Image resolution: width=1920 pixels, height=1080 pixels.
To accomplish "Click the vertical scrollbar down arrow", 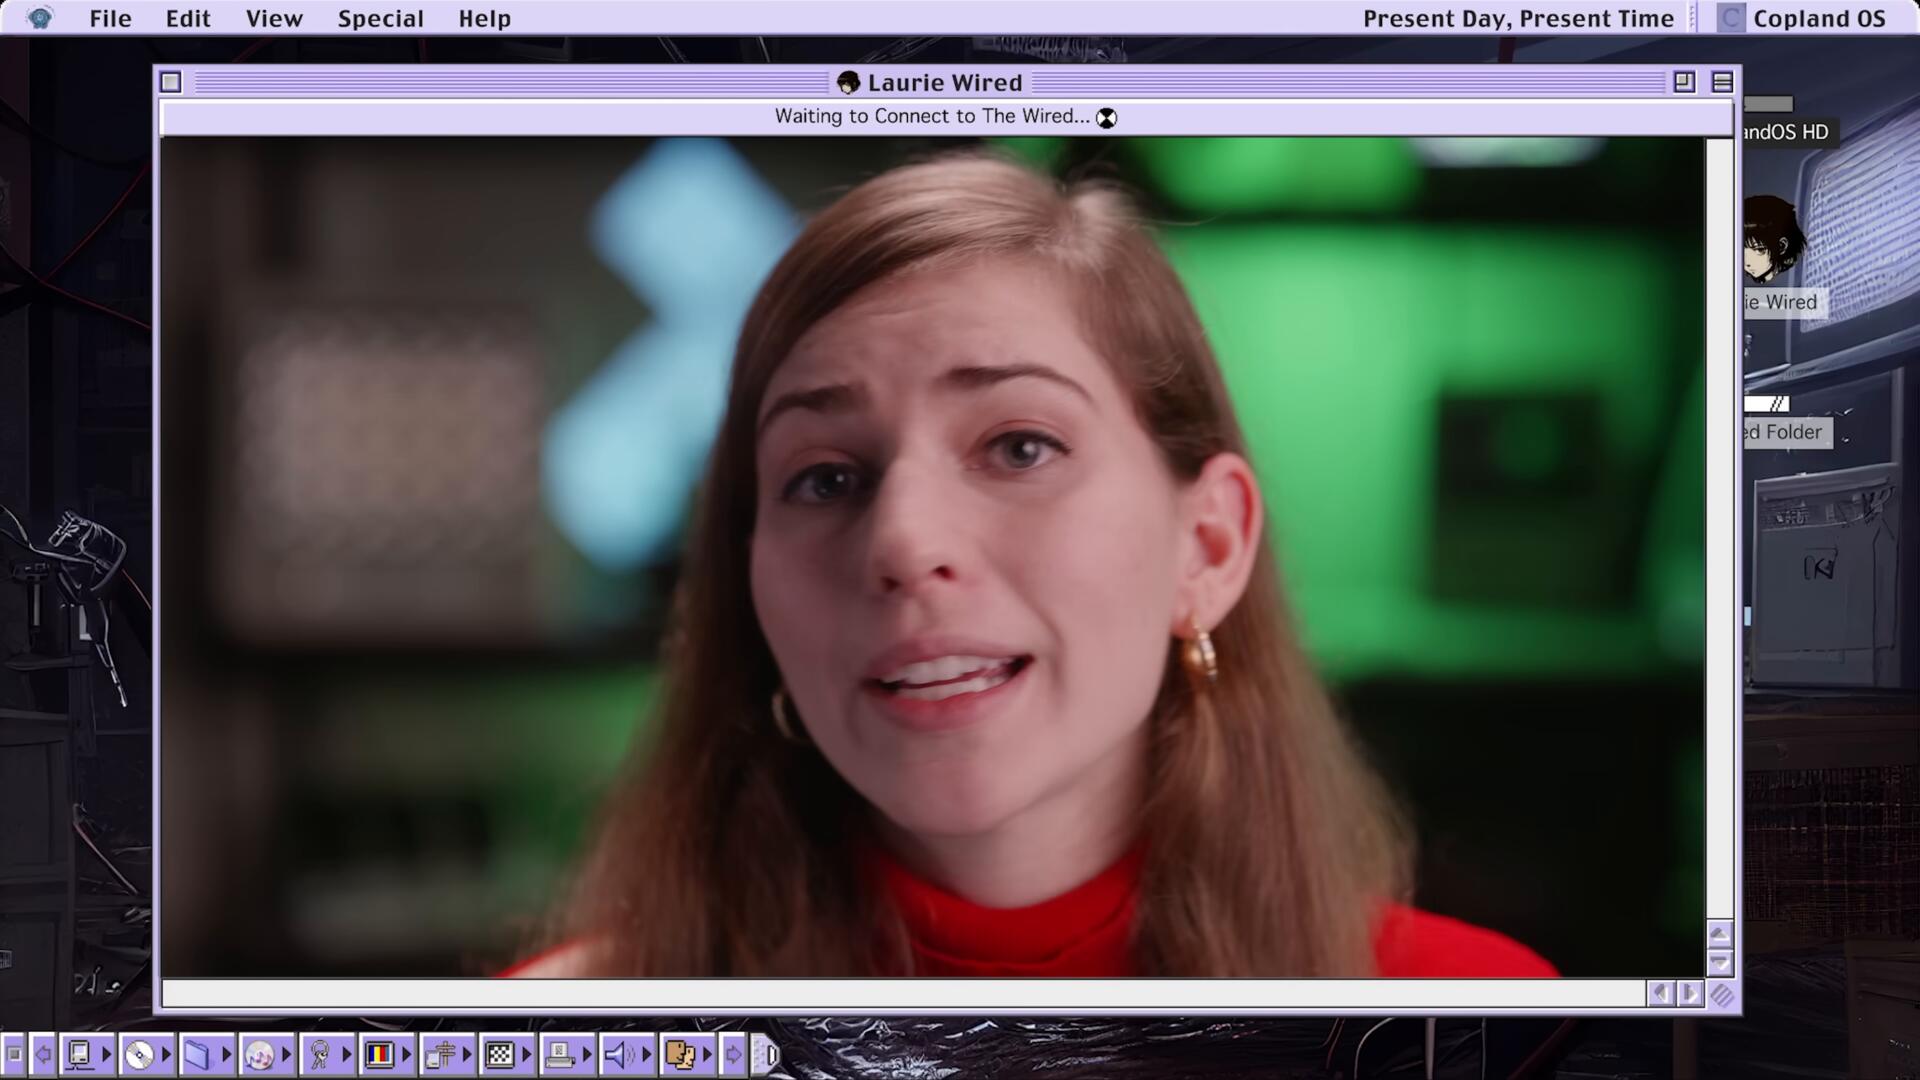I will coord(1719,963).
